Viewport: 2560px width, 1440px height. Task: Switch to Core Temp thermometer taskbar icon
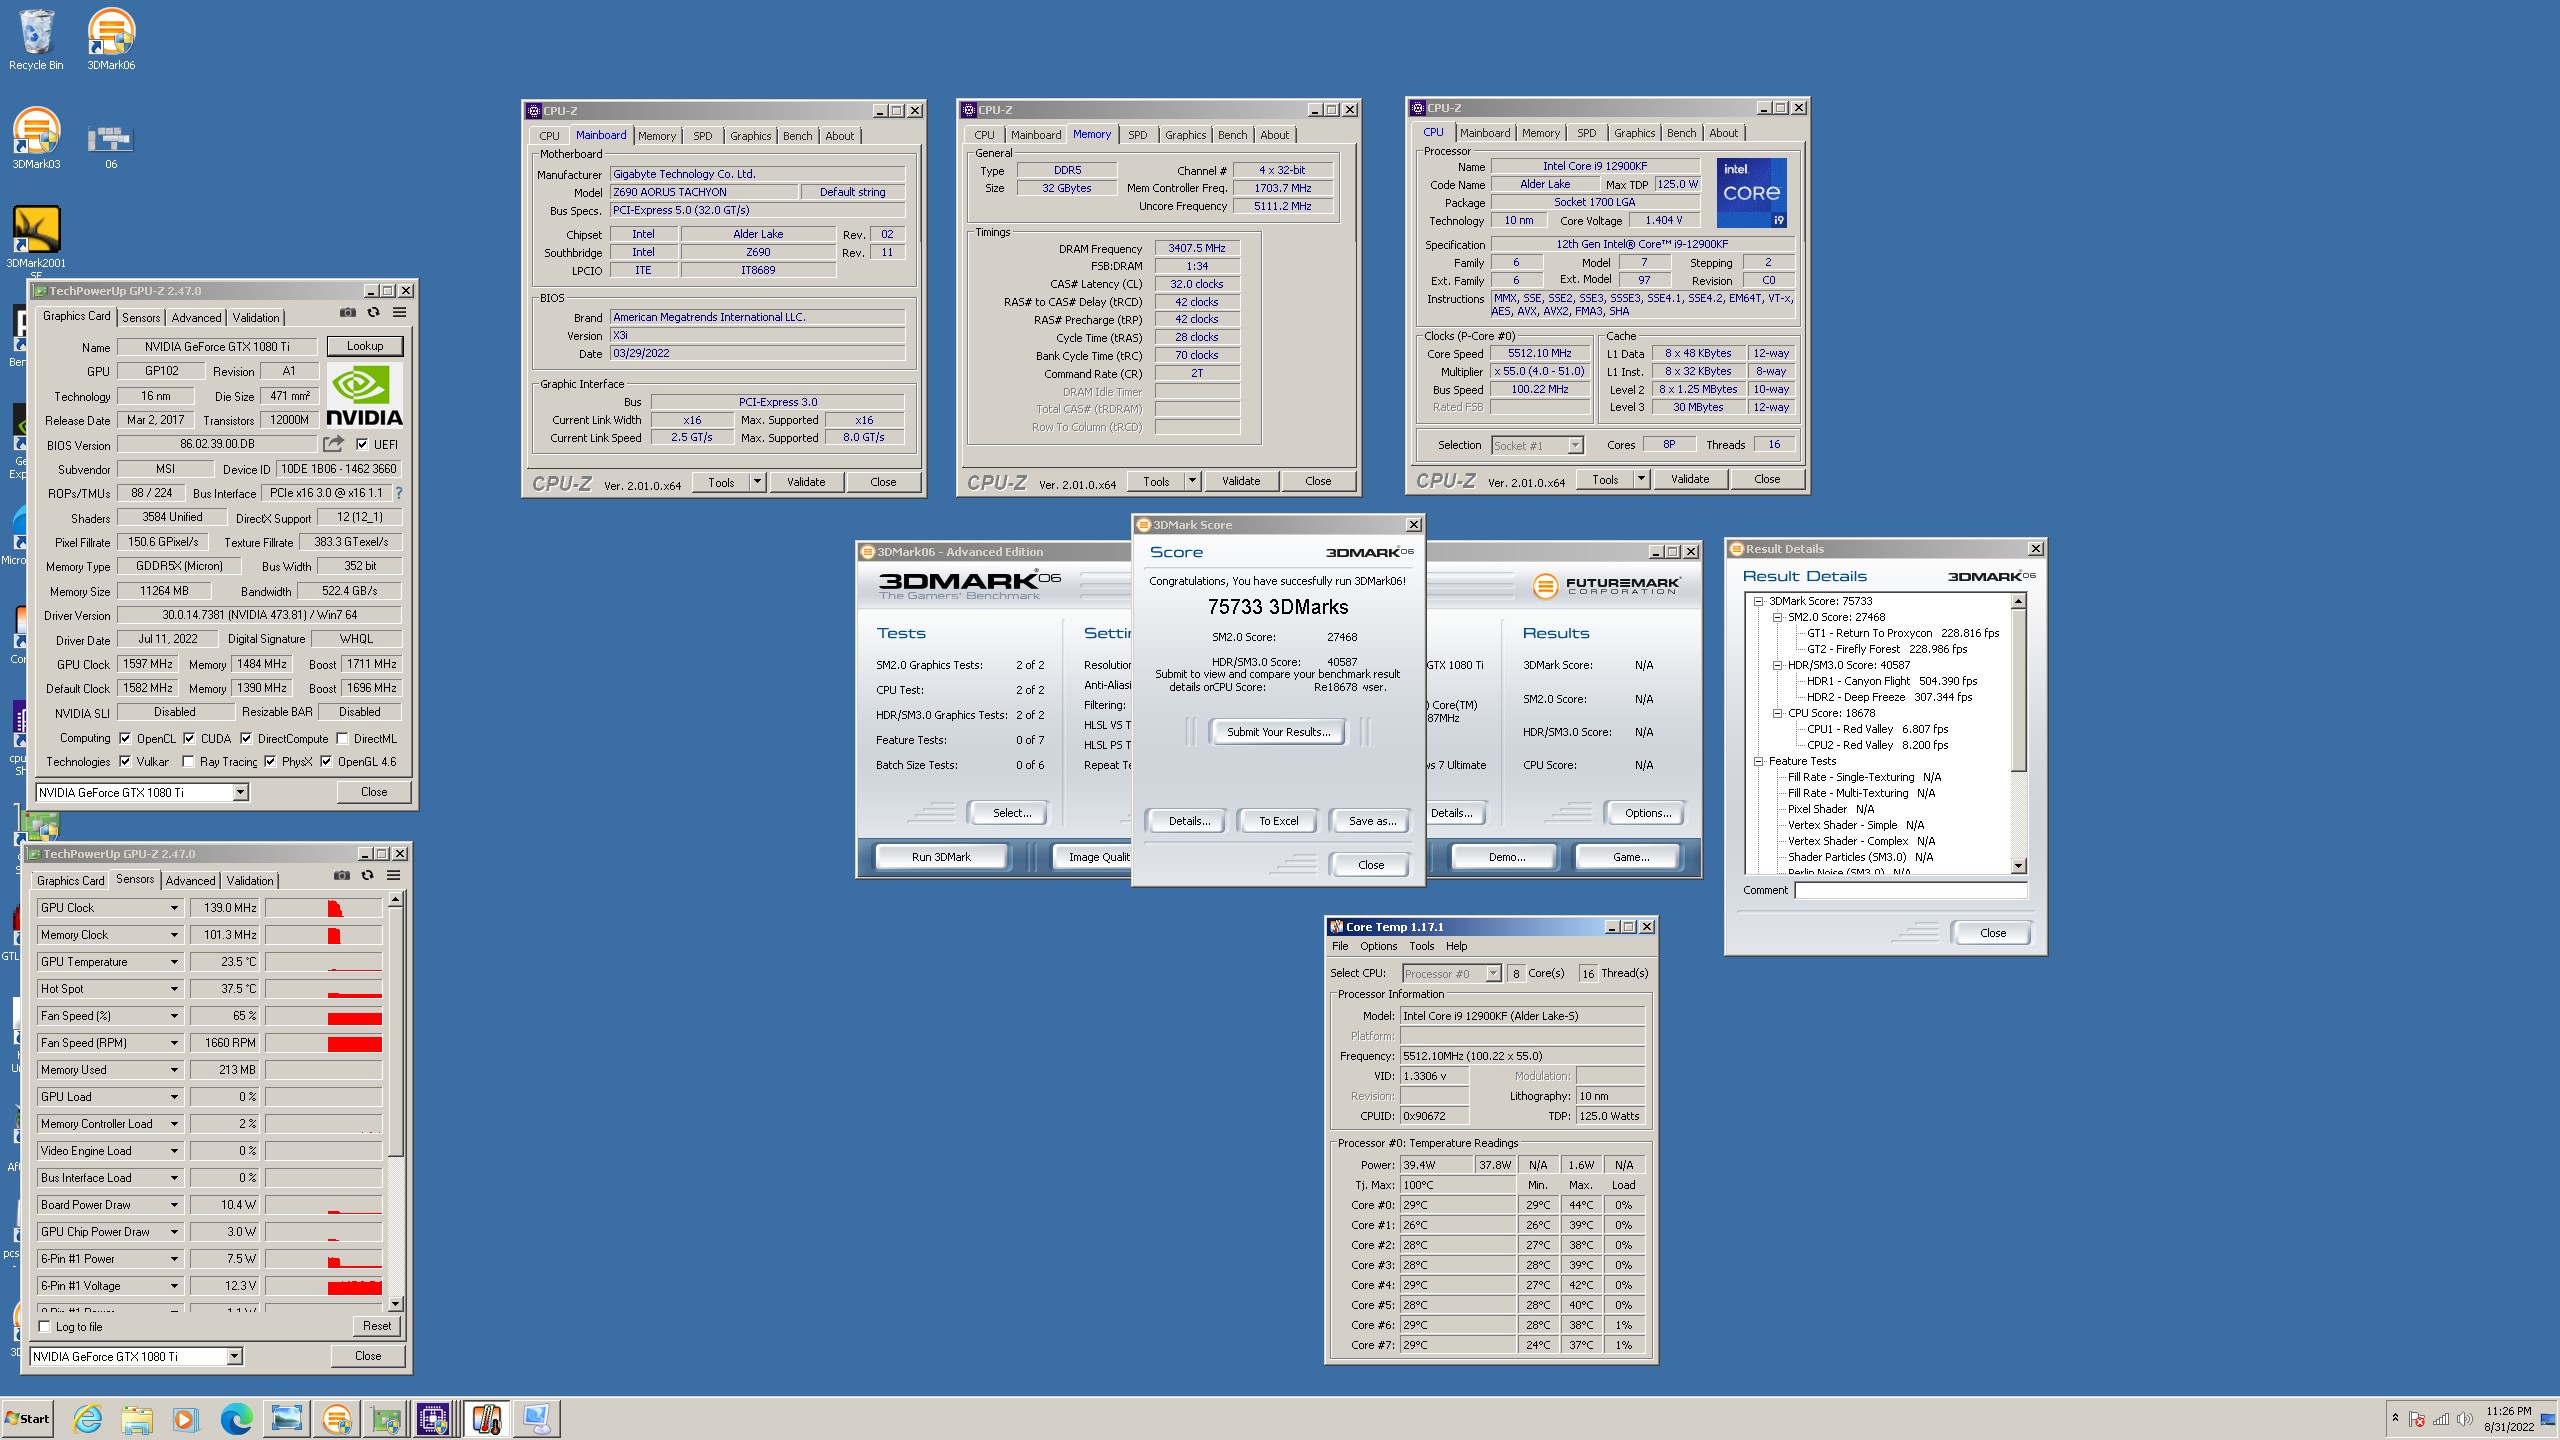coord(486,1418)
